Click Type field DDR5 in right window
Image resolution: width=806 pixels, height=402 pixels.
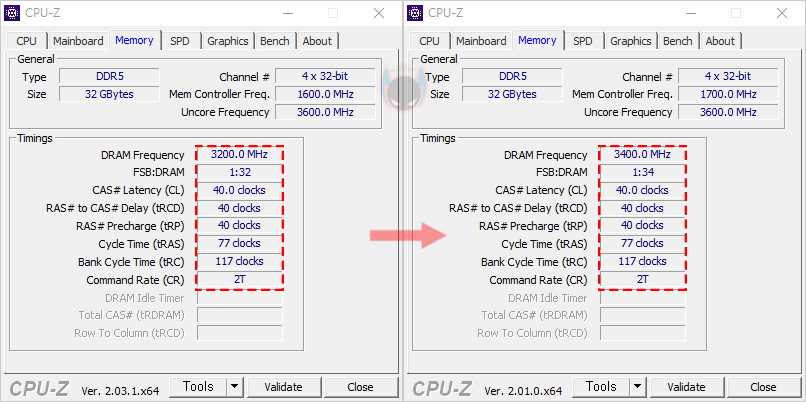coord(512,77)
